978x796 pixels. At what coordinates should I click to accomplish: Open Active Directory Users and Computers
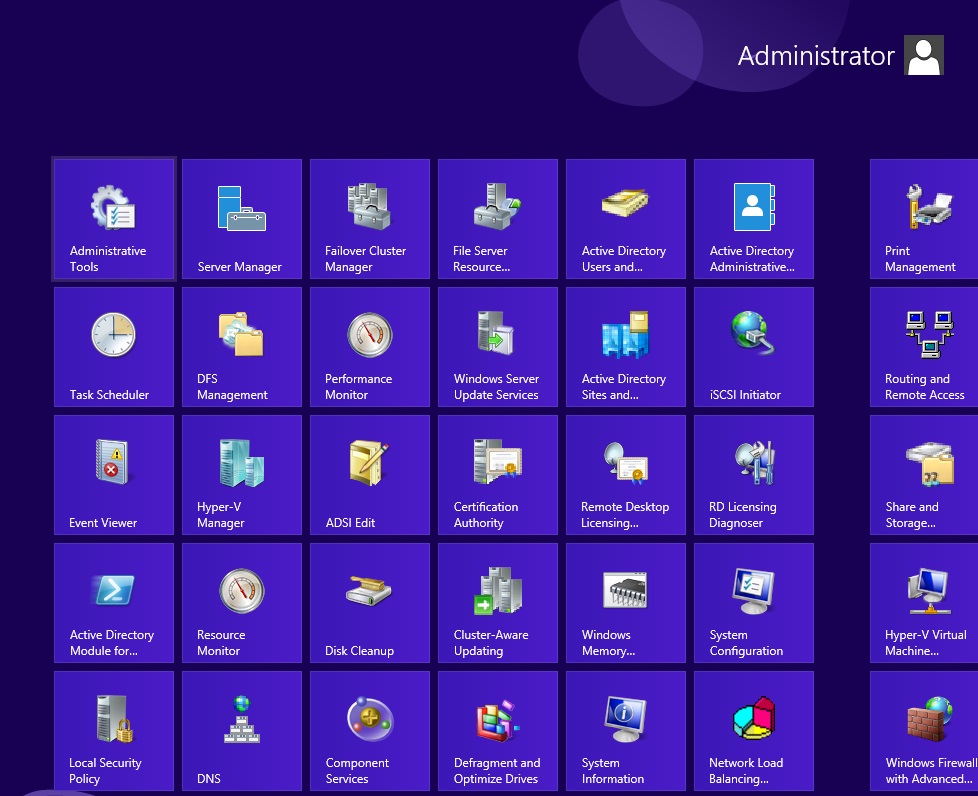coord(625,219)
